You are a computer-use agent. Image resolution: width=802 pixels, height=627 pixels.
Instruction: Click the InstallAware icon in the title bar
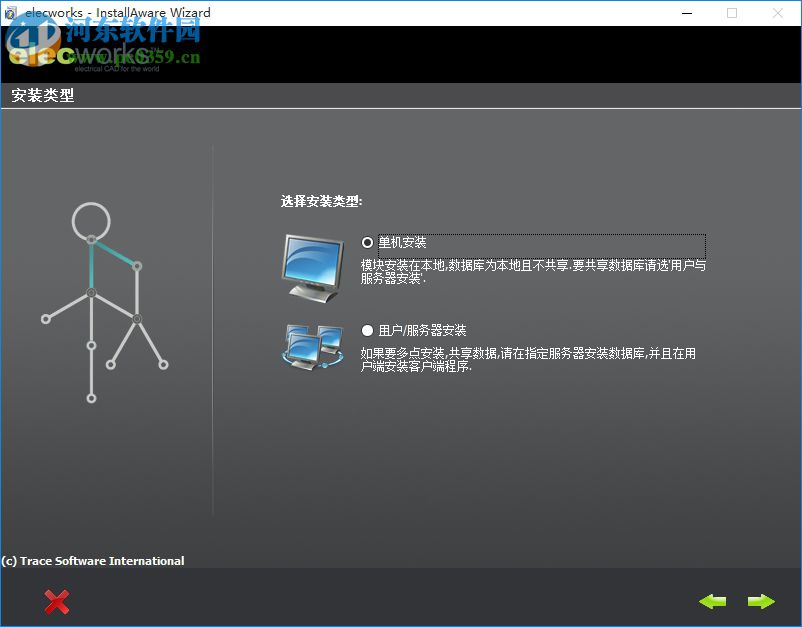pos(10,12)
